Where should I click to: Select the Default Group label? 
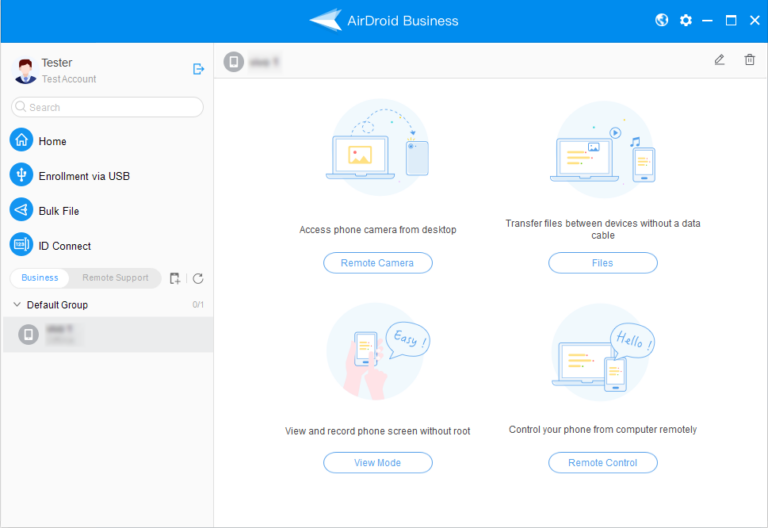57,305
